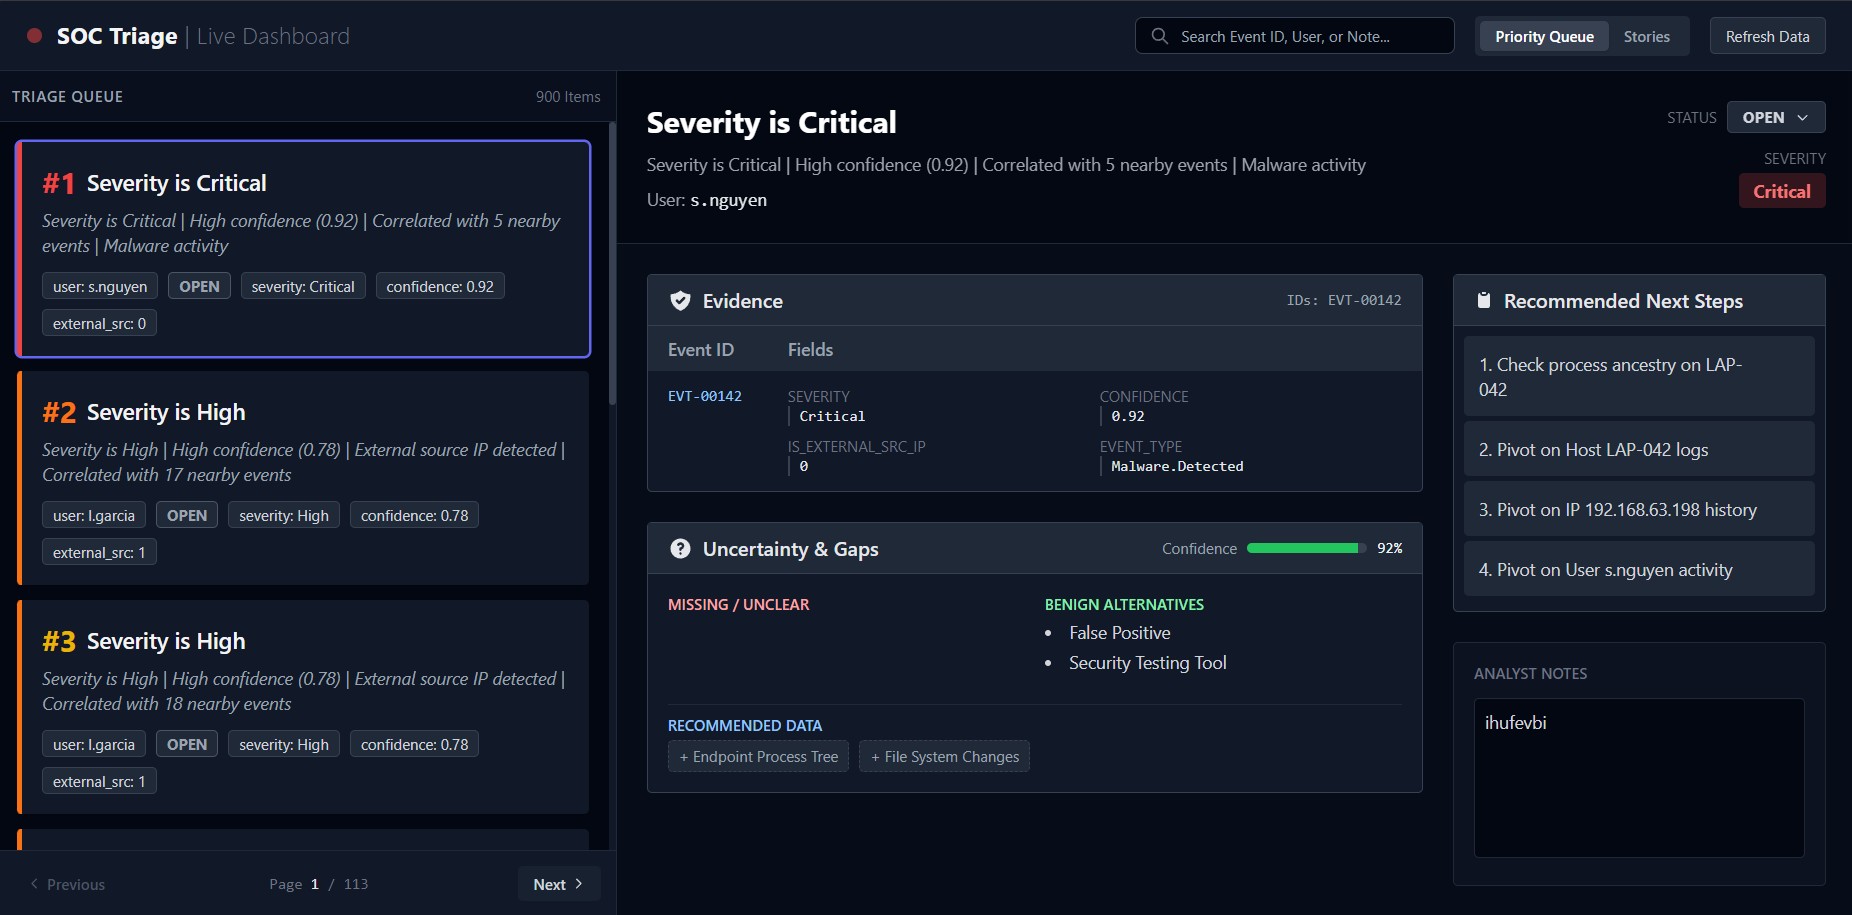Add Endpoint Process Tree recommended data
The width and height of the screenshot is (1852, 915).
point(758,757)
